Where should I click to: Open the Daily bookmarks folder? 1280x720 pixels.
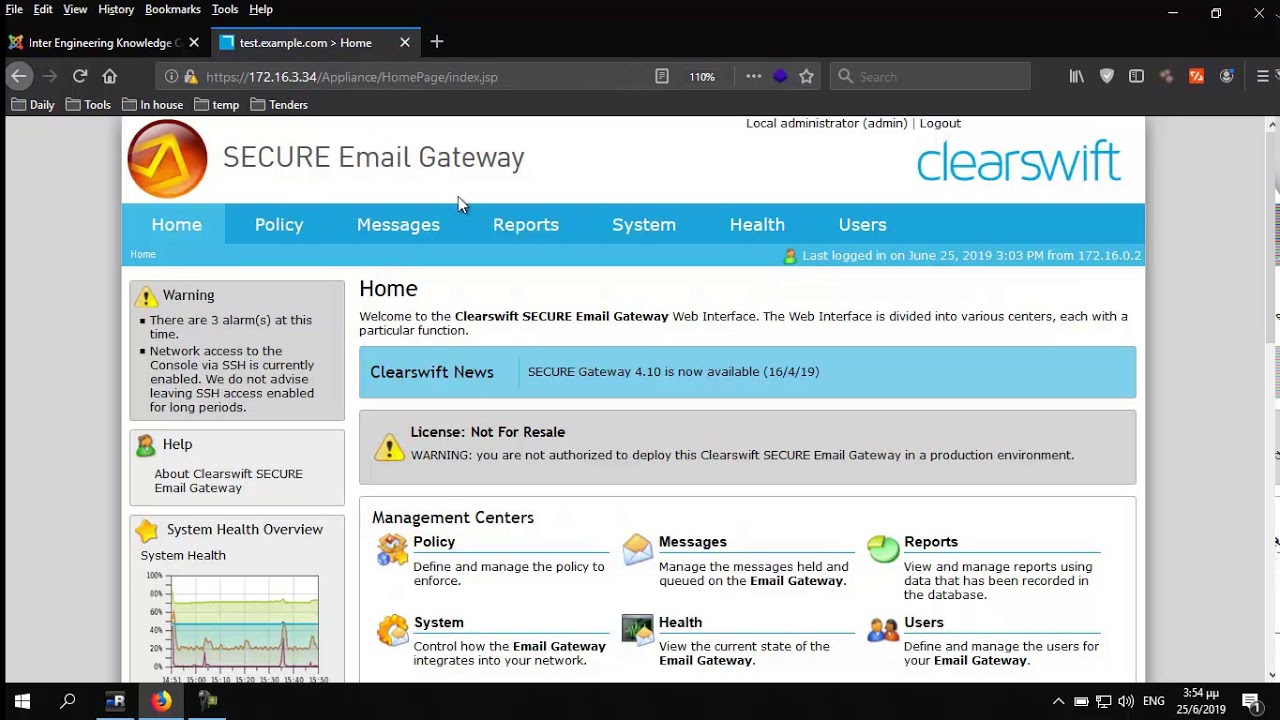33,104
